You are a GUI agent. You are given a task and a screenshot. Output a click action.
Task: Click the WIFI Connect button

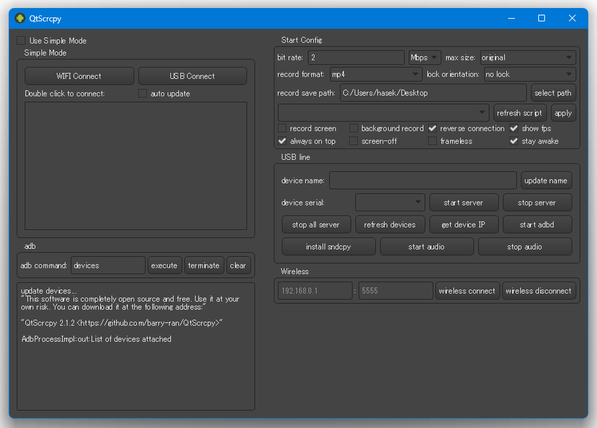point(79,76)
